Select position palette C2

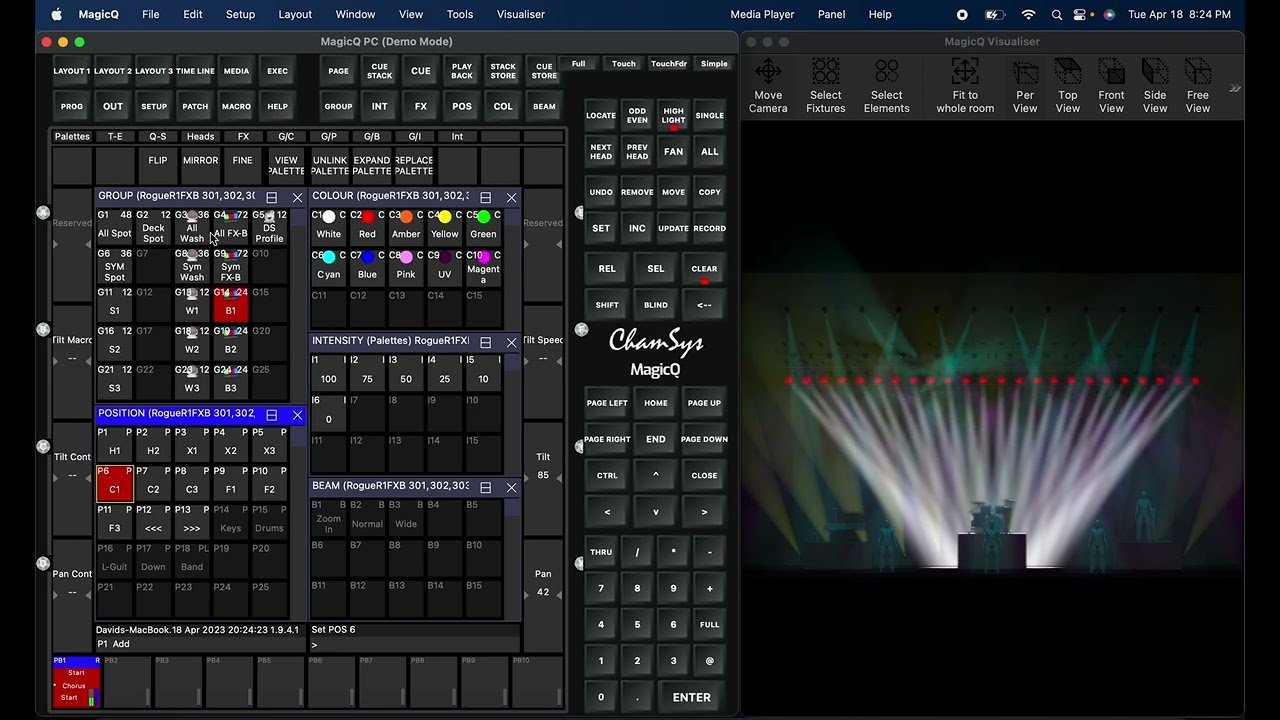(x=153, y=483)
